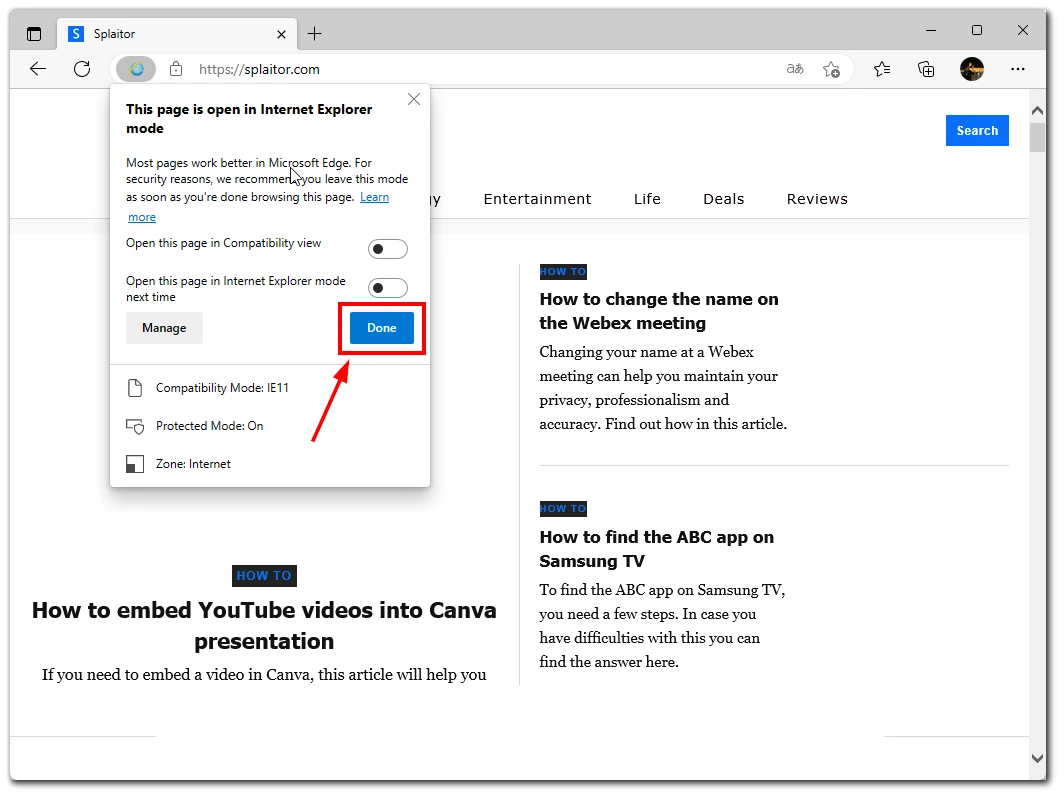Toggle Internet Explorer mode next time

[x=387, y=288]
